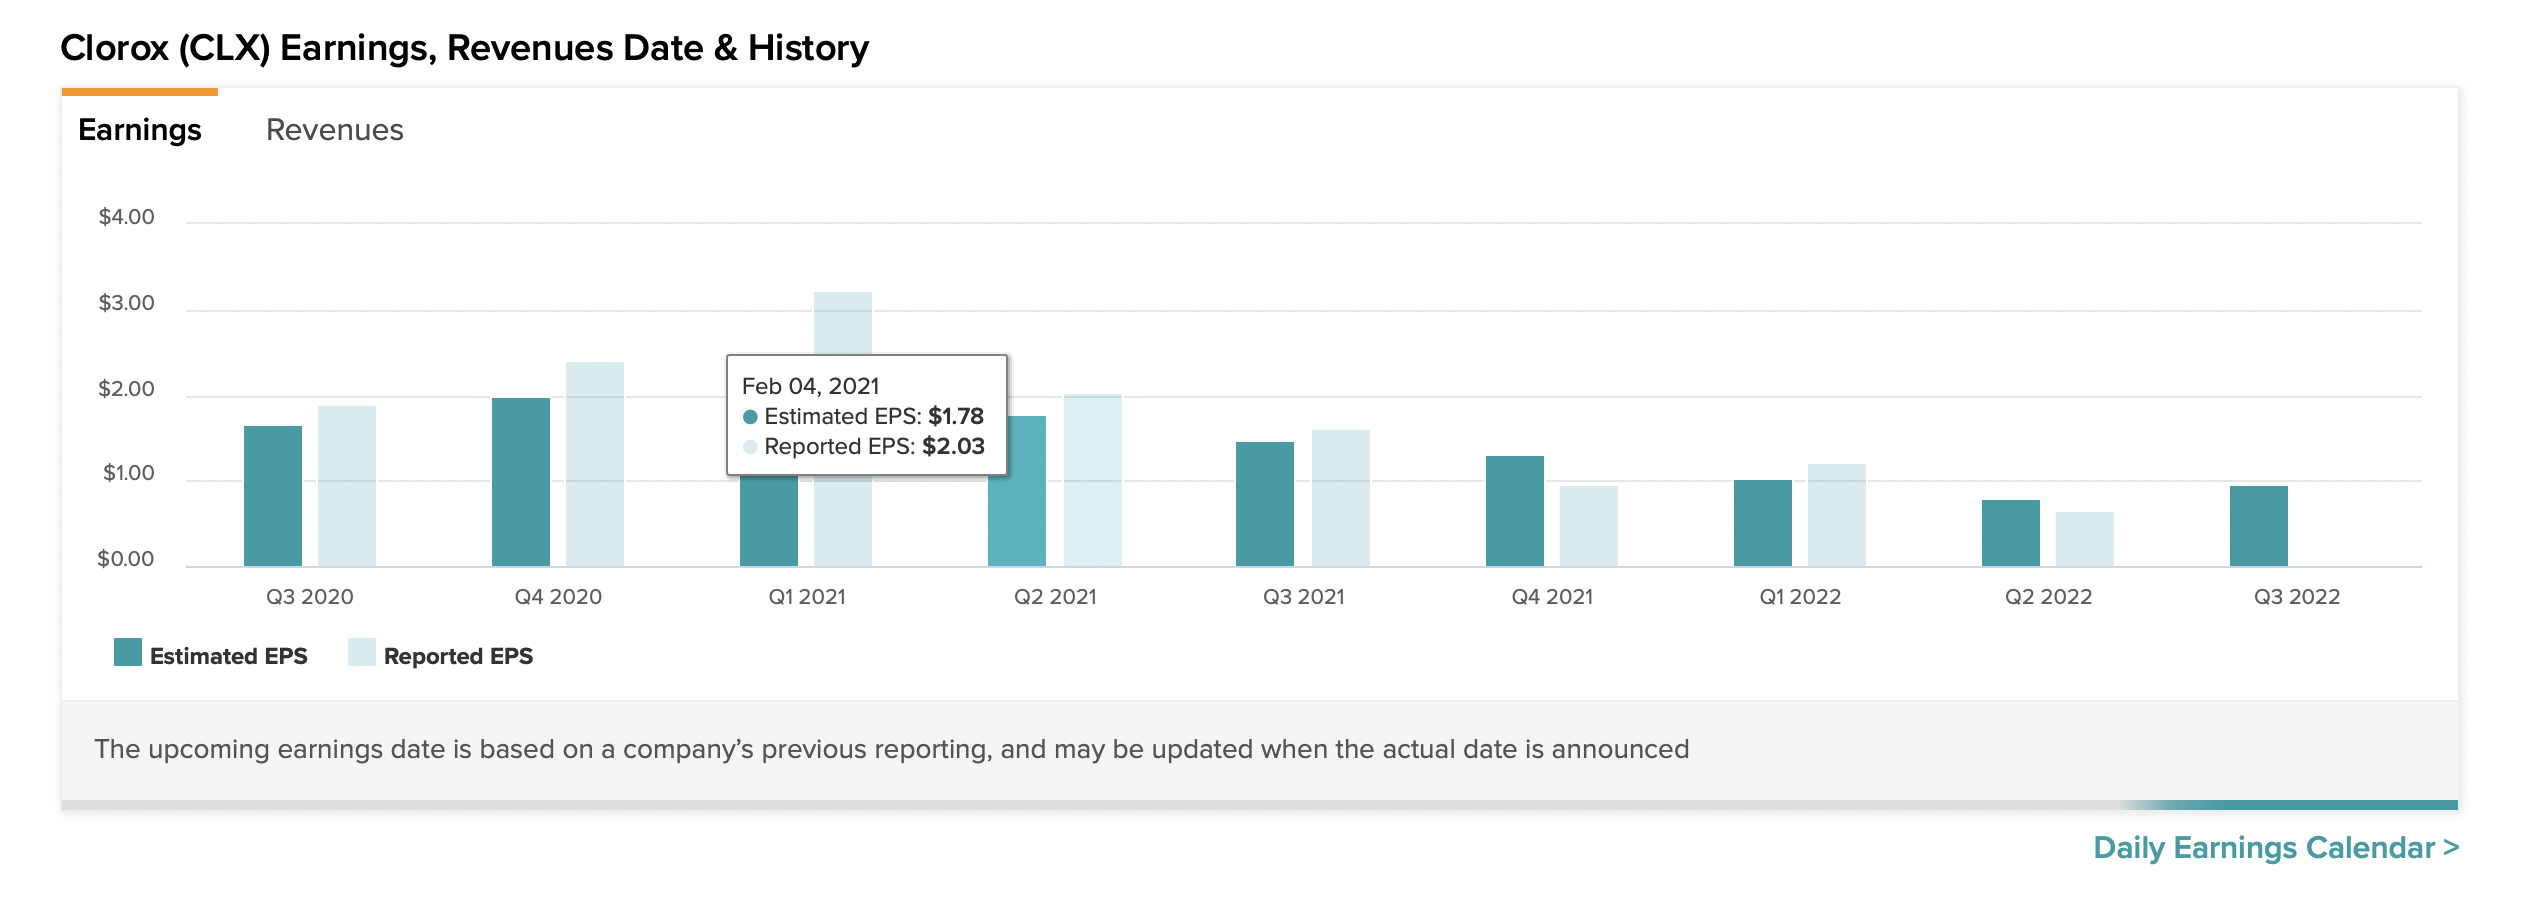Select Q4 2021 reported EPS bar
2524x900 pixels.
pos(1589,526)
